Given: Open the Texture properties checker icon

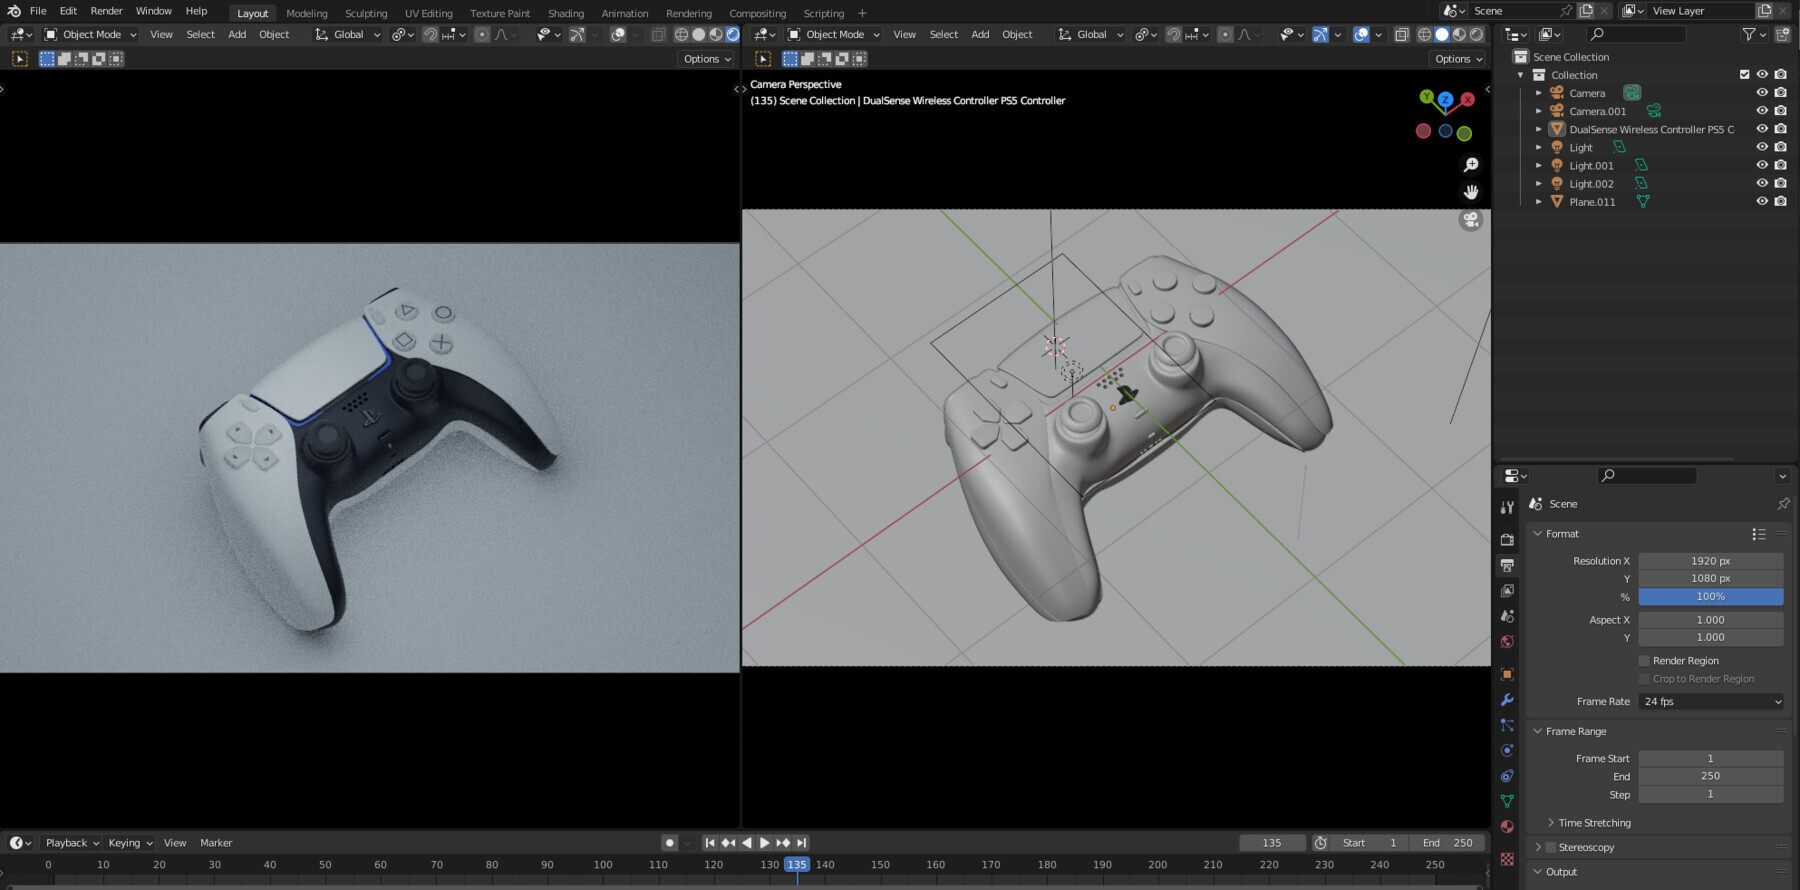Looking at the screenshot, I should (x=1507, y=859).
